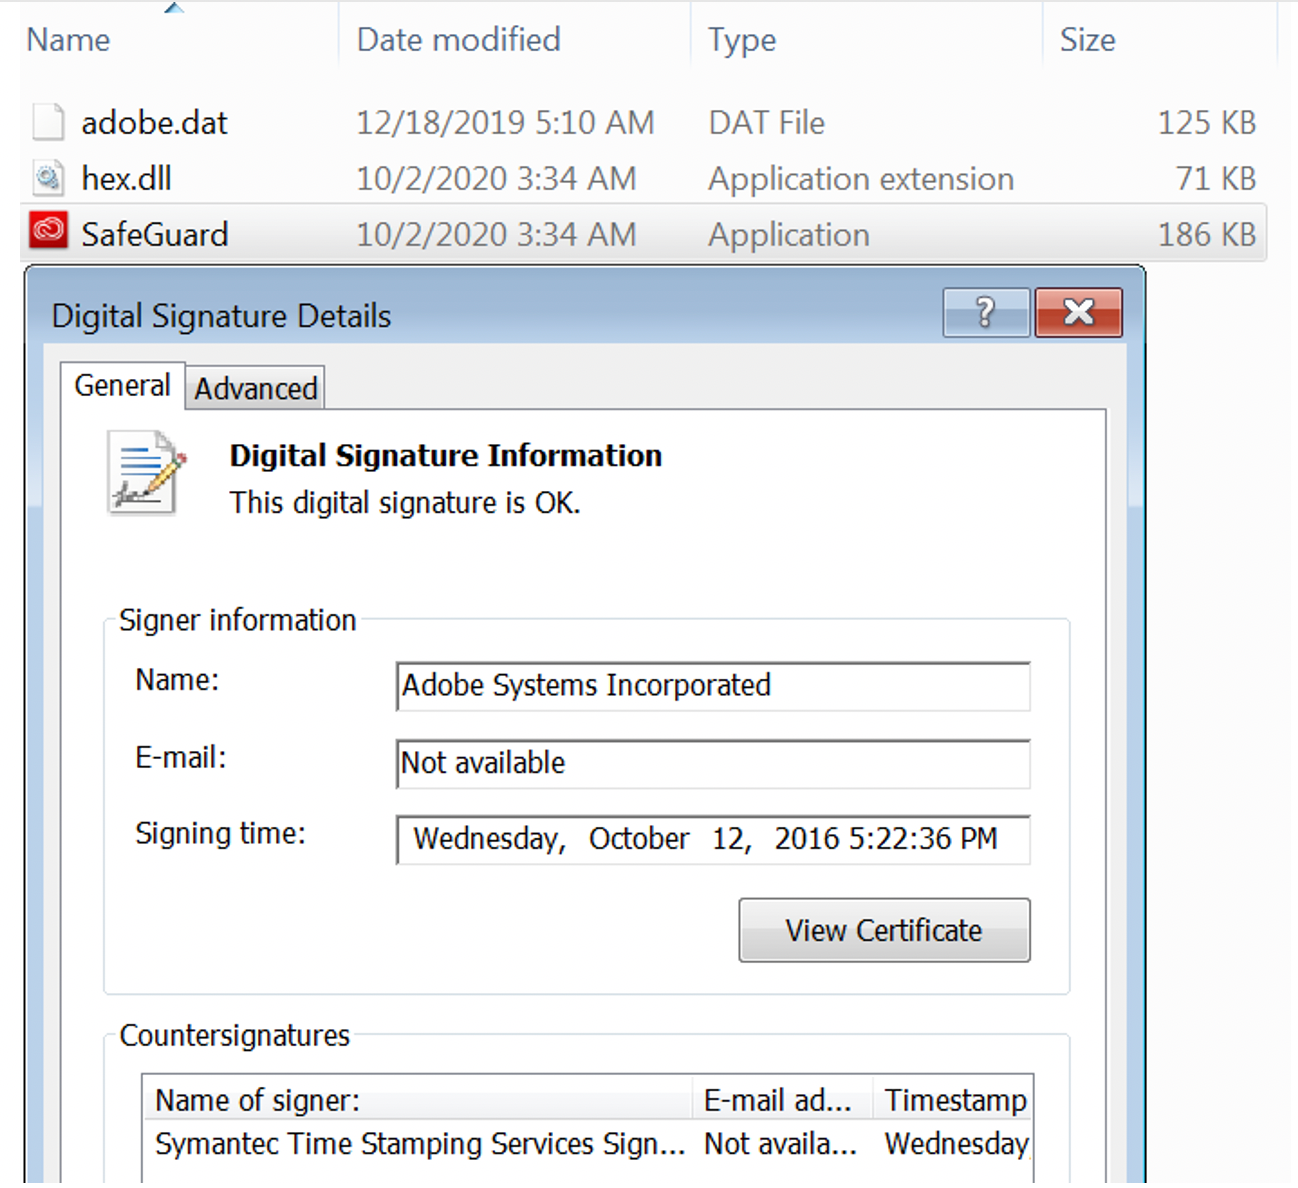Image resolution: width=1298 pixels, height=1188 pixels.
Task: Click the red SafeGuard application icon
Action: point(48,232)
